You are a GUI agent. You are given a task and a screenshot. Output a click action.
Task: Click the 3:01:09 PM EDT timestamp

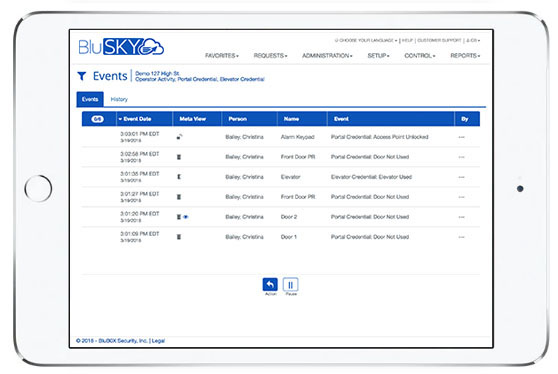[140, 233]
